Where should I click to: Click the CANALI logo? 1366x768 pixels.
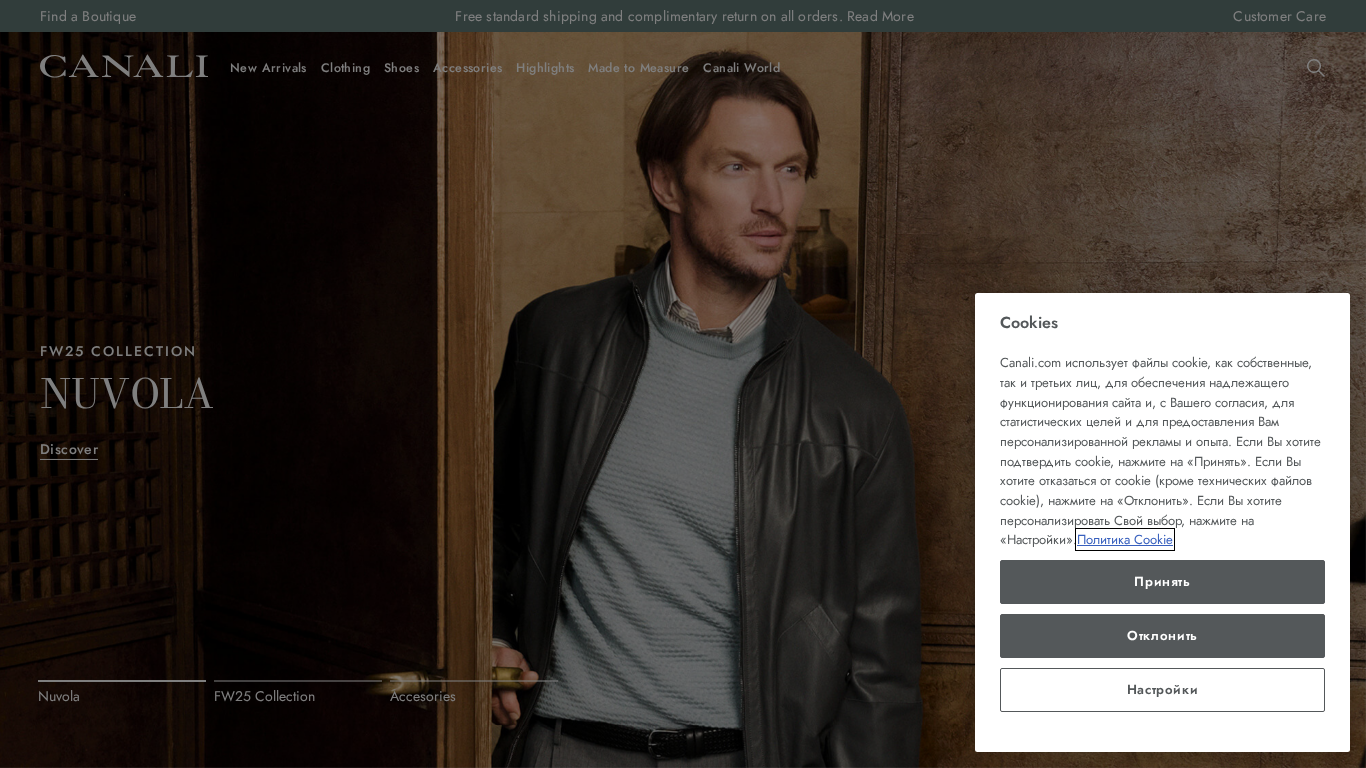[x=124, y=67]
